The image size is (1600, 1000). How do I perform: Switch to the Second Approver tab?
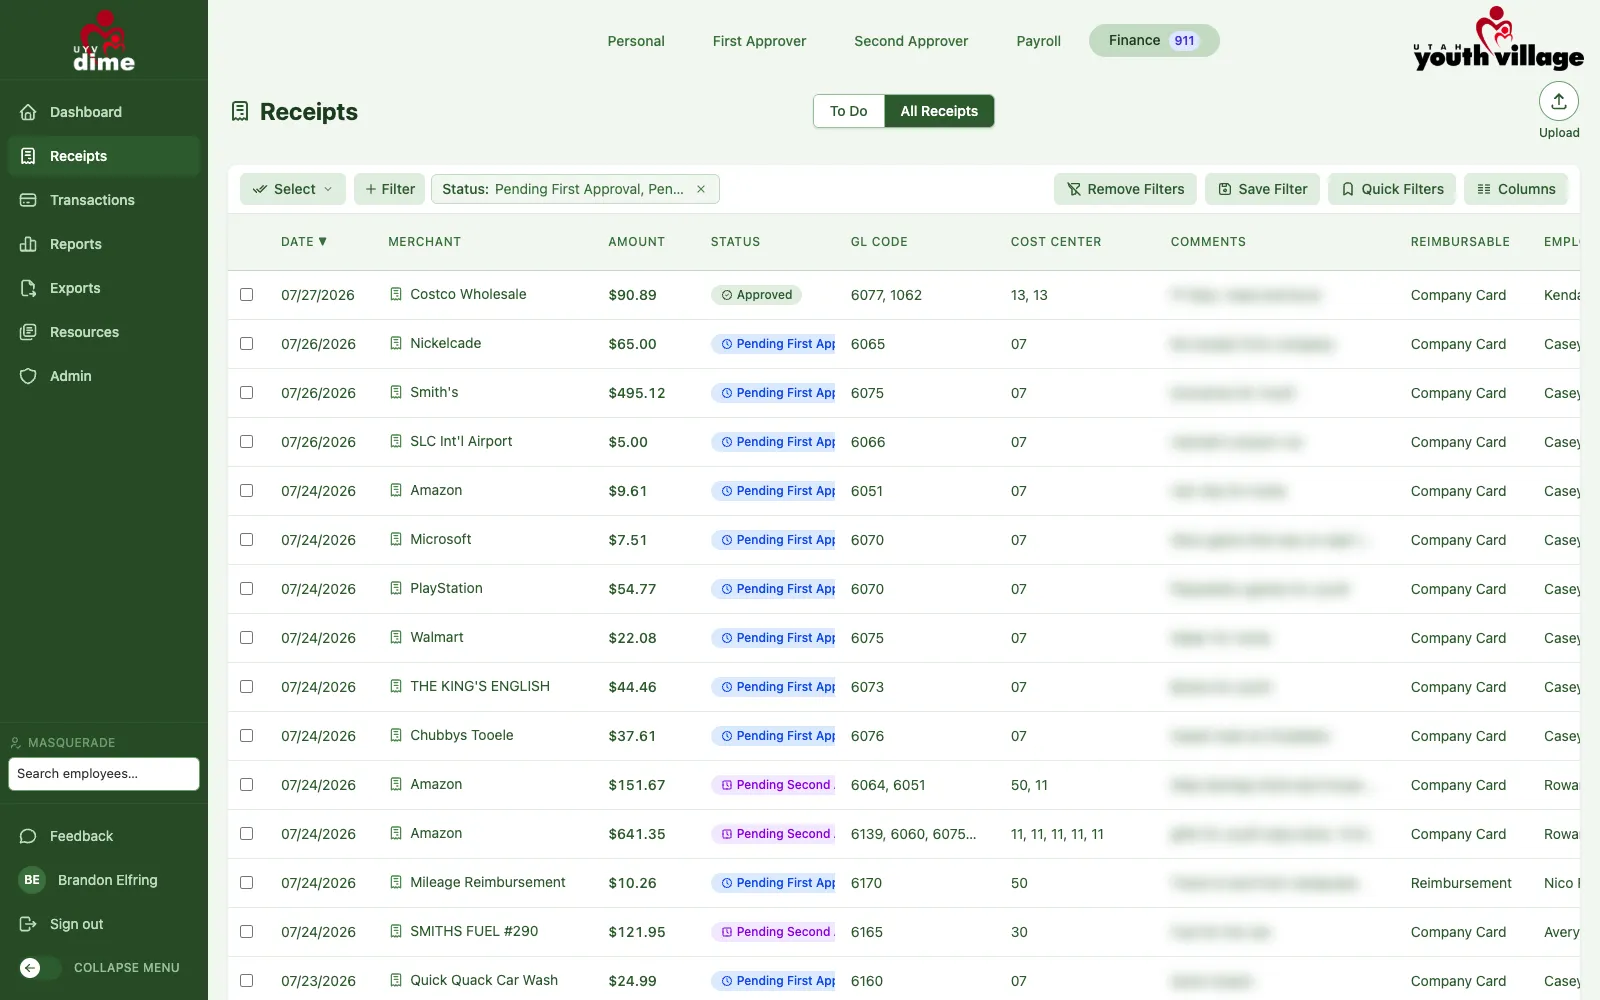[x=911, y=41]
